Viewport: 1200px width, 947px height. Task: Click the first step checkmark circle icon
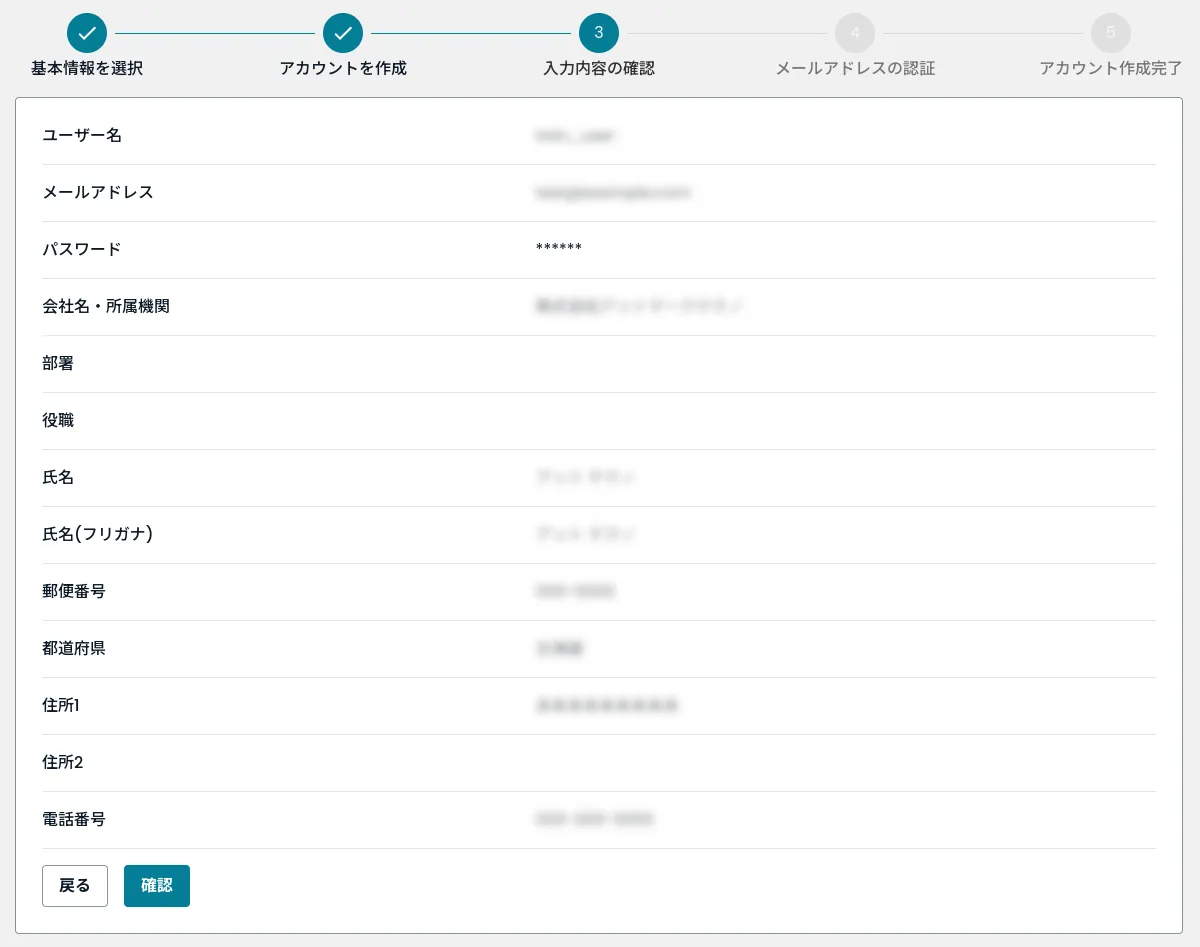87,33
